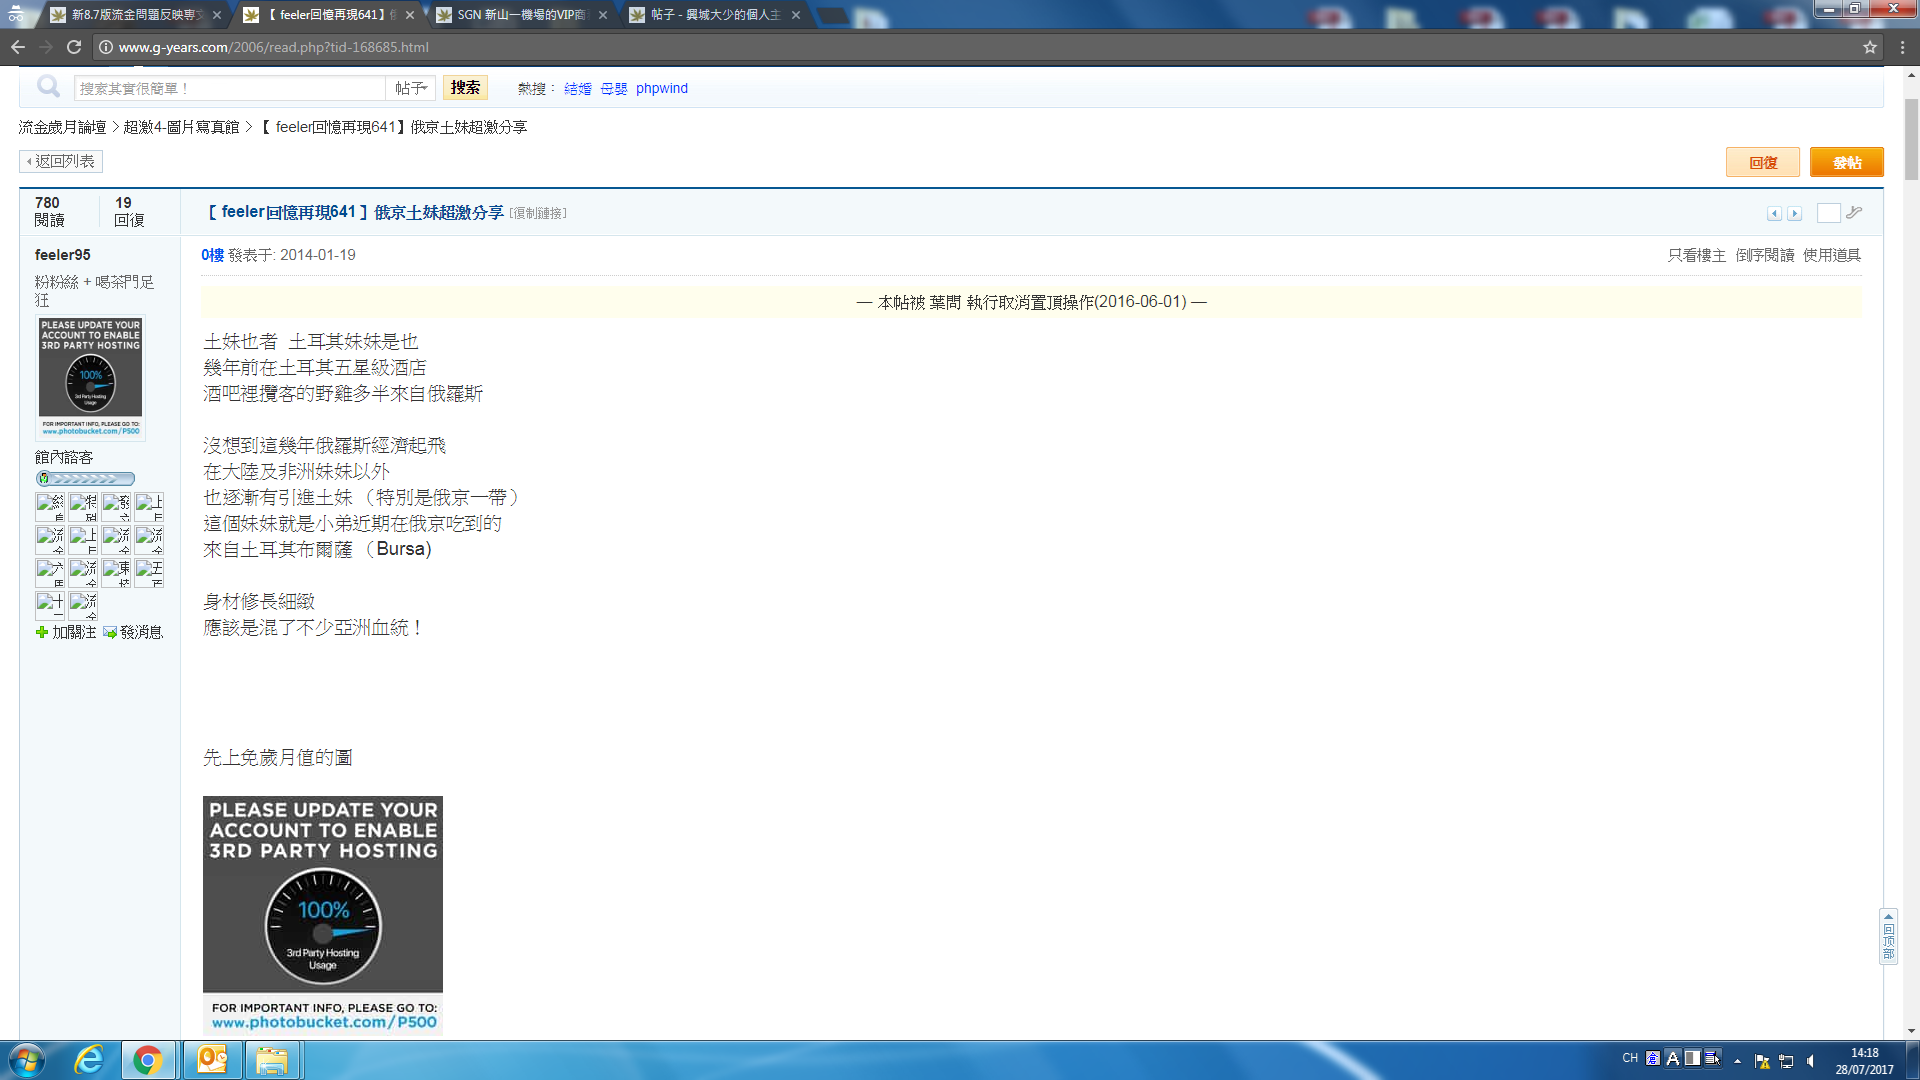The height and width of the screenshot is (1080, 1920).
Task: Open the 帖子 search type dropdown
Action: [x=411, y=88]
